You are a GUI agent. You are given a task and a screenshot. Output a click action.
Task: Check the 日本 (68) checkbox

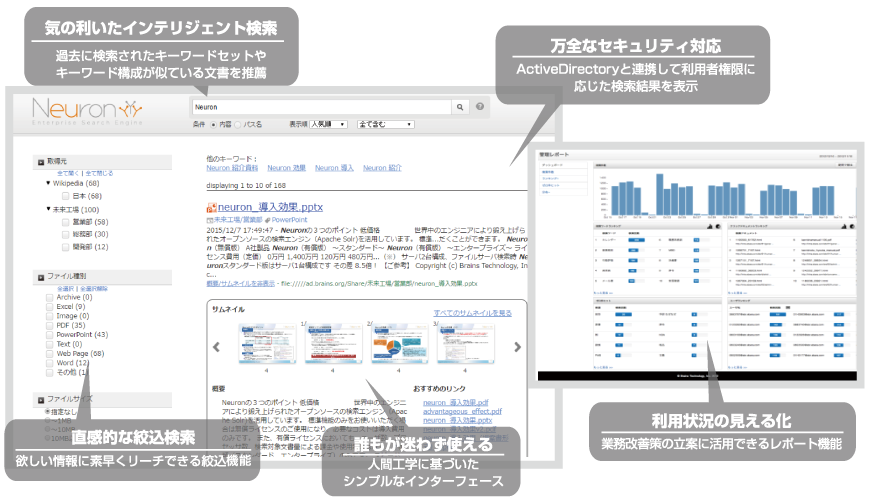tap(65, 196)
